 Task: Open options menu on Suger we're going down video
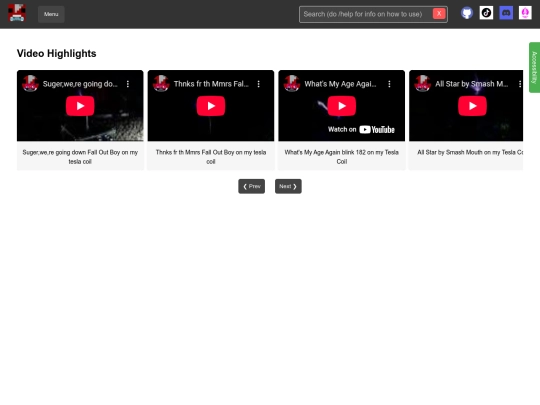point(128,84)
